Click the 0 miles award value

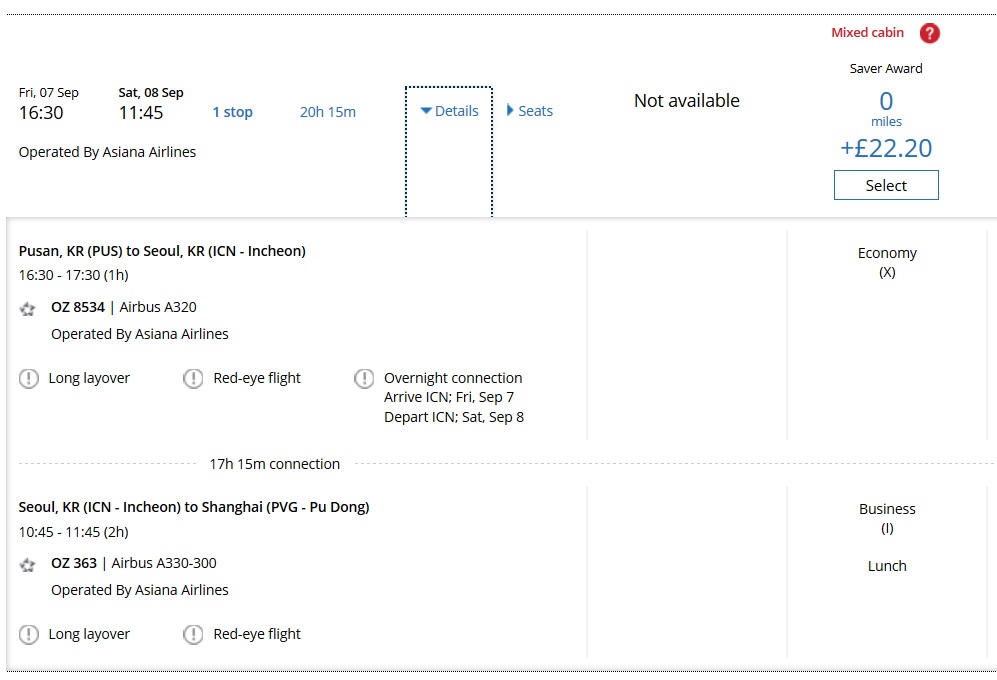pos(885,102)
